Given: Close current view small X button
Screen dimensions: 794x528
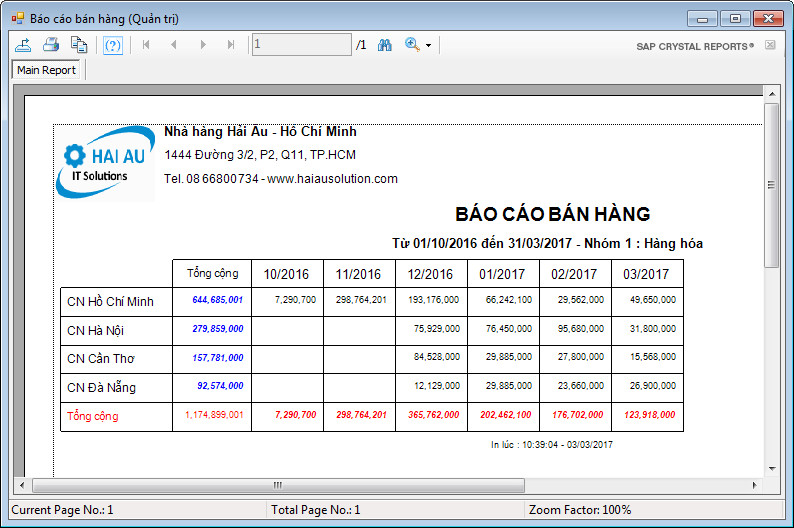Looking at the screenshot, I should pos(770,45).
